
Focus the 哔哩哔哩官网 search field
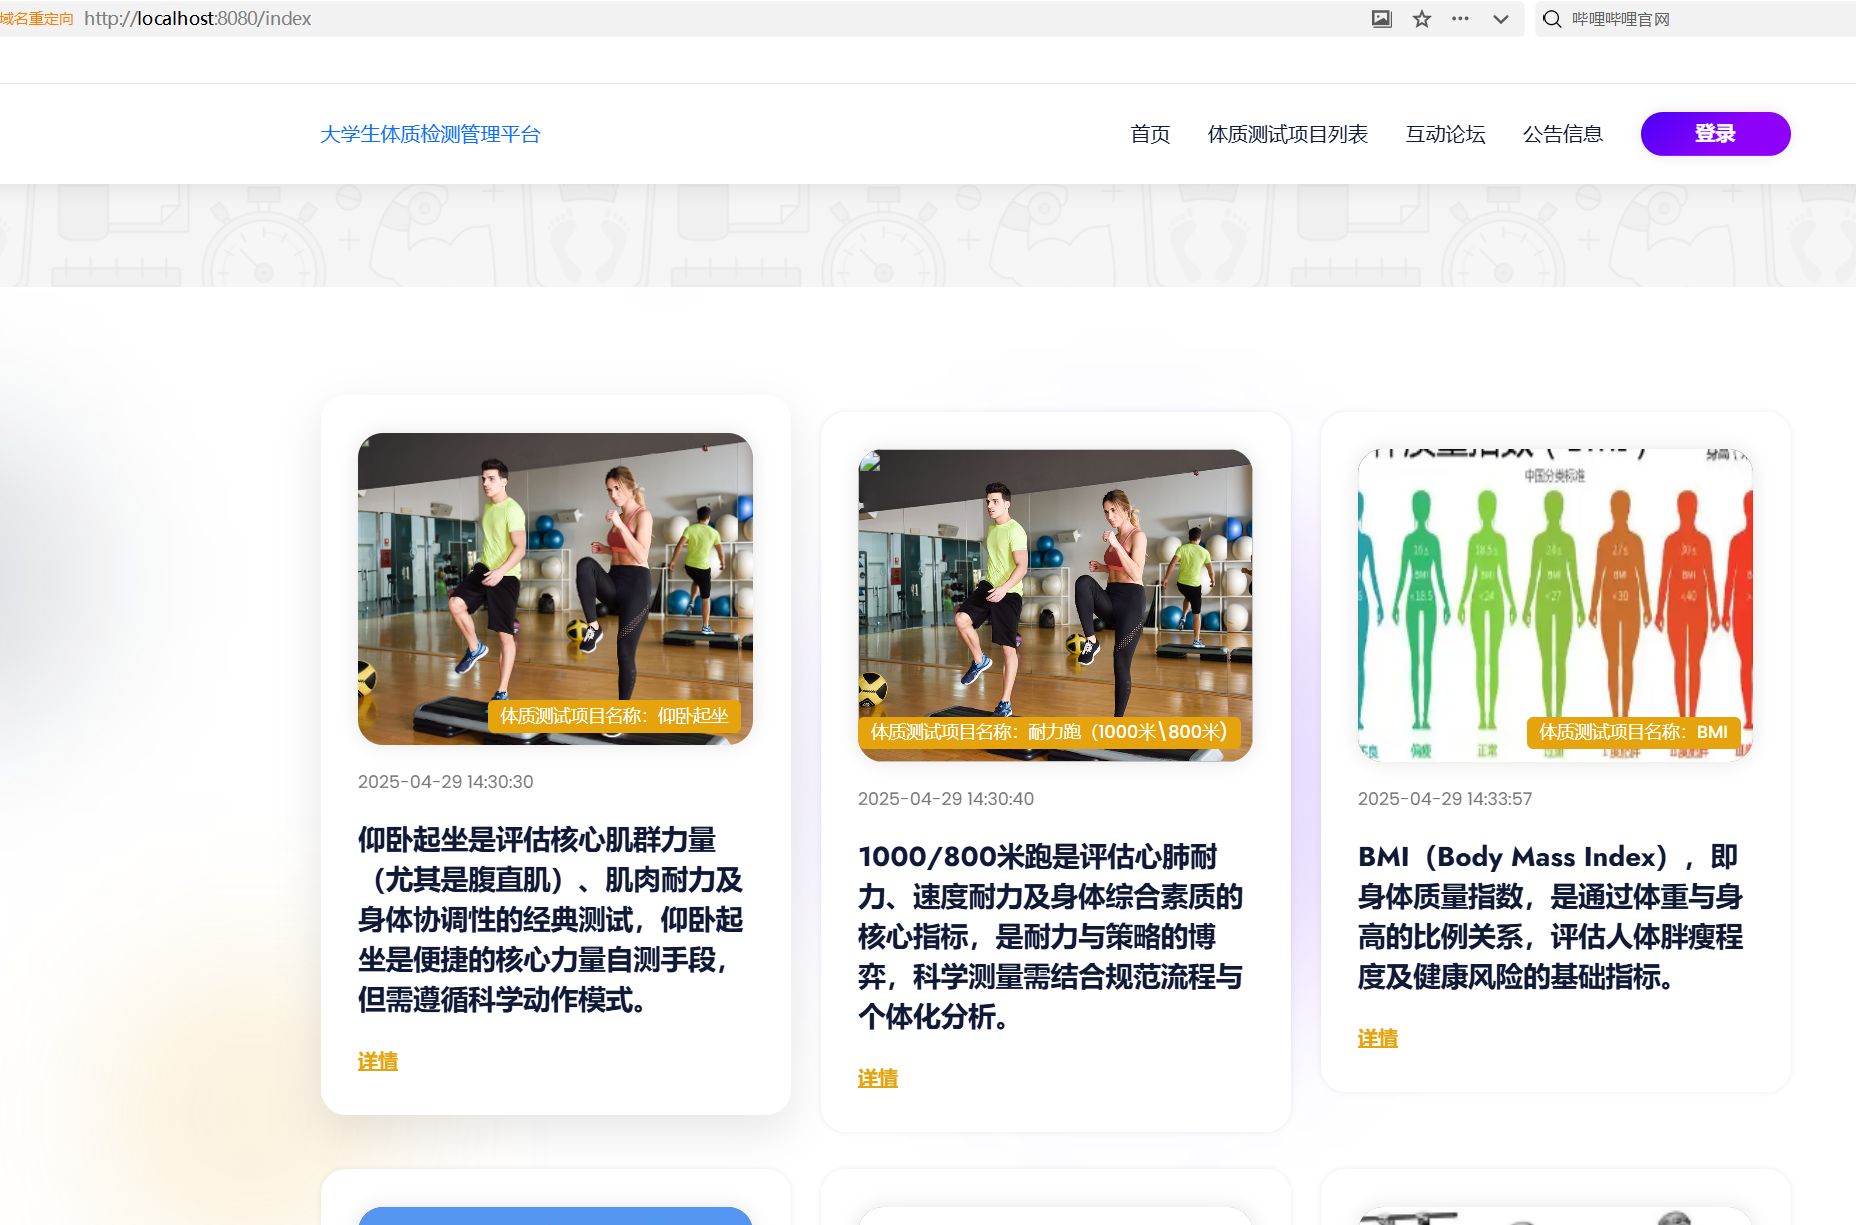(x=1700, y=19)
